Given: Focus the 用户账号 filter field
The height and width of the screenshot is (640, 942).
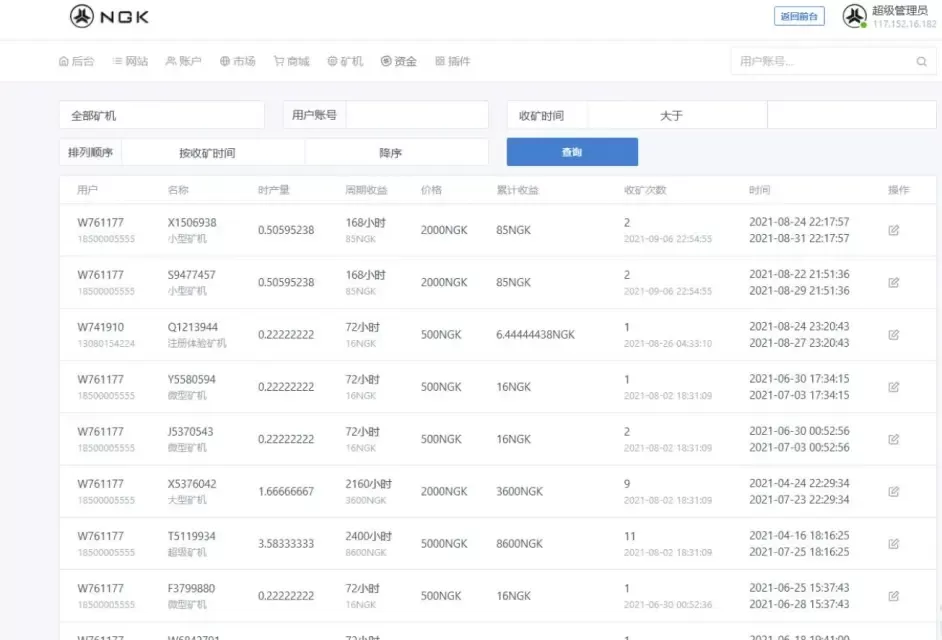Looking at the screenshot, I should [x=417, y=115].
